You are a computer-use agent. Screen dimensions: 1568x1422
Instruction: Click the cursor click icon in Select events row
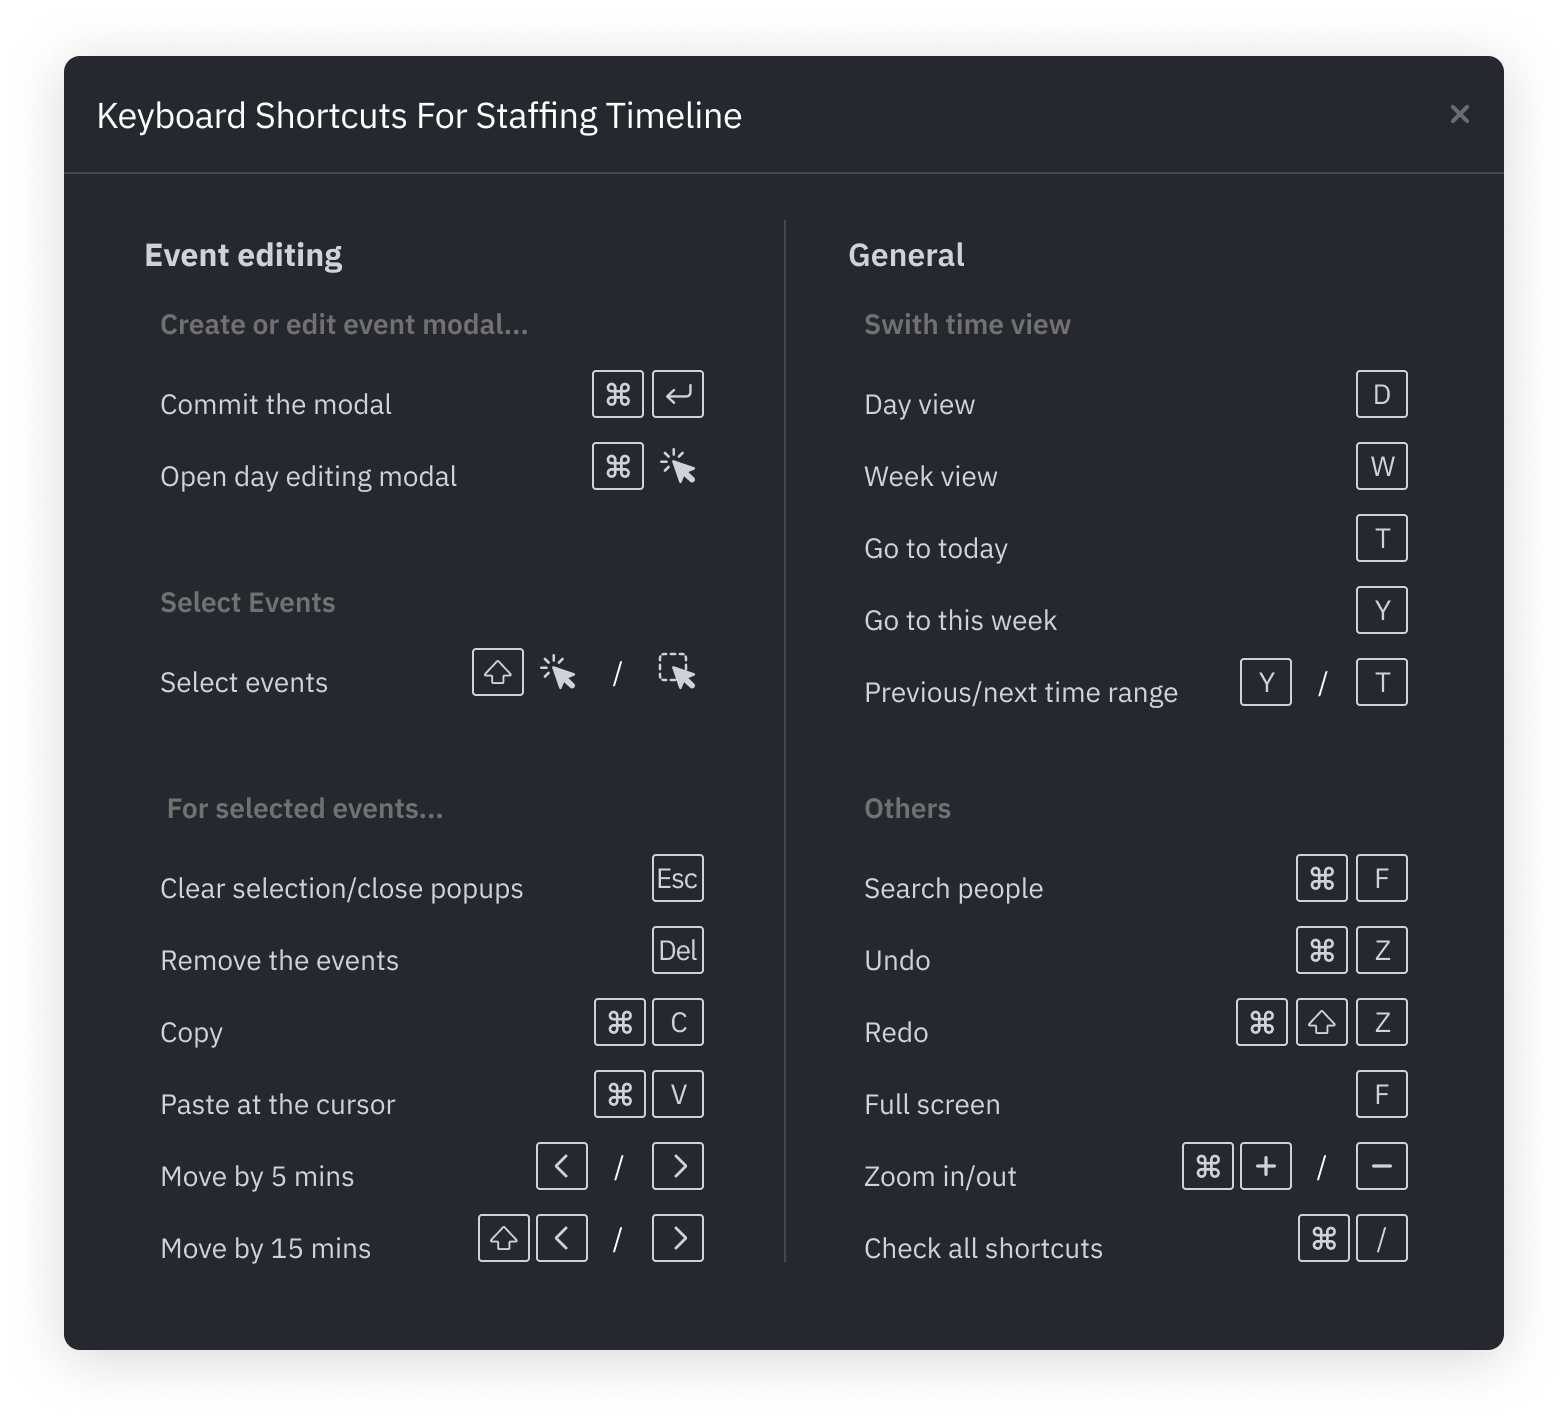click(x=558, y=672)
